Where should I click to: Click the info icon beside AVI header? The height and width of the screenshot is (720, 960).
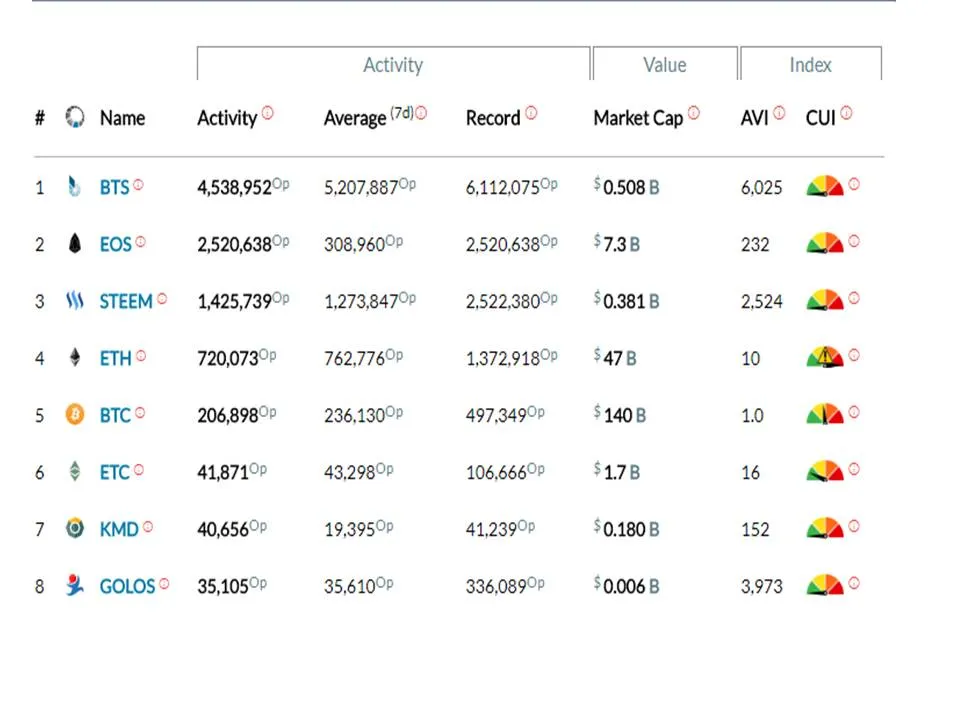(779, 113)
